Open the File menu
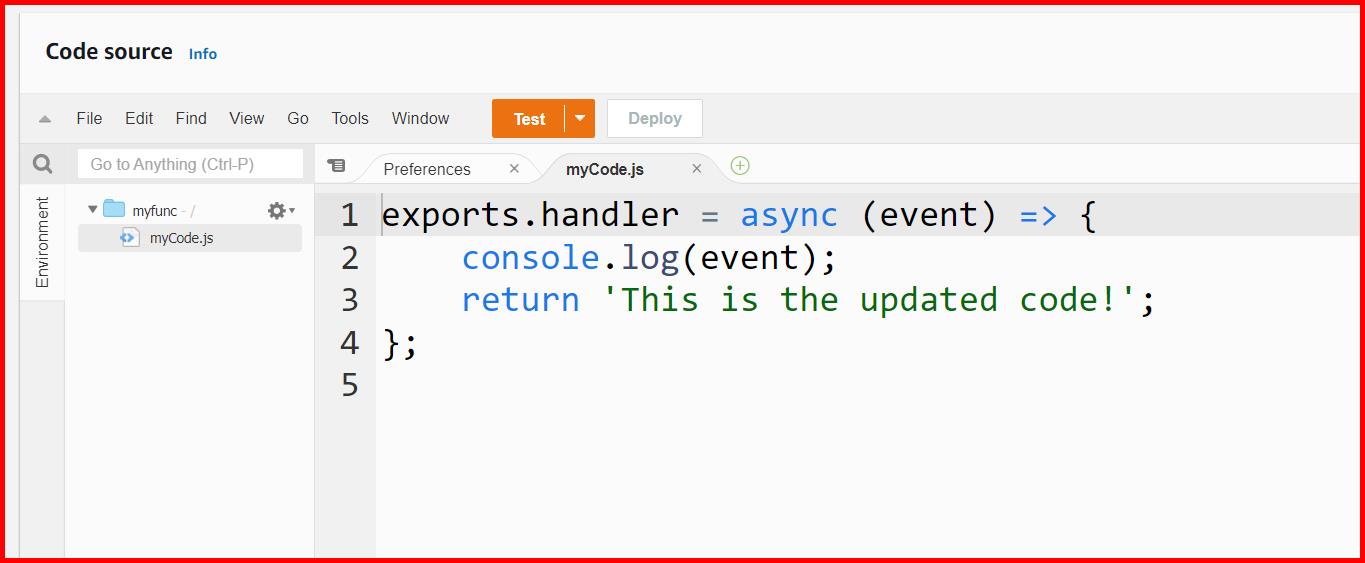The width and height of the screenshot is (1365, 563). [89, 118]
